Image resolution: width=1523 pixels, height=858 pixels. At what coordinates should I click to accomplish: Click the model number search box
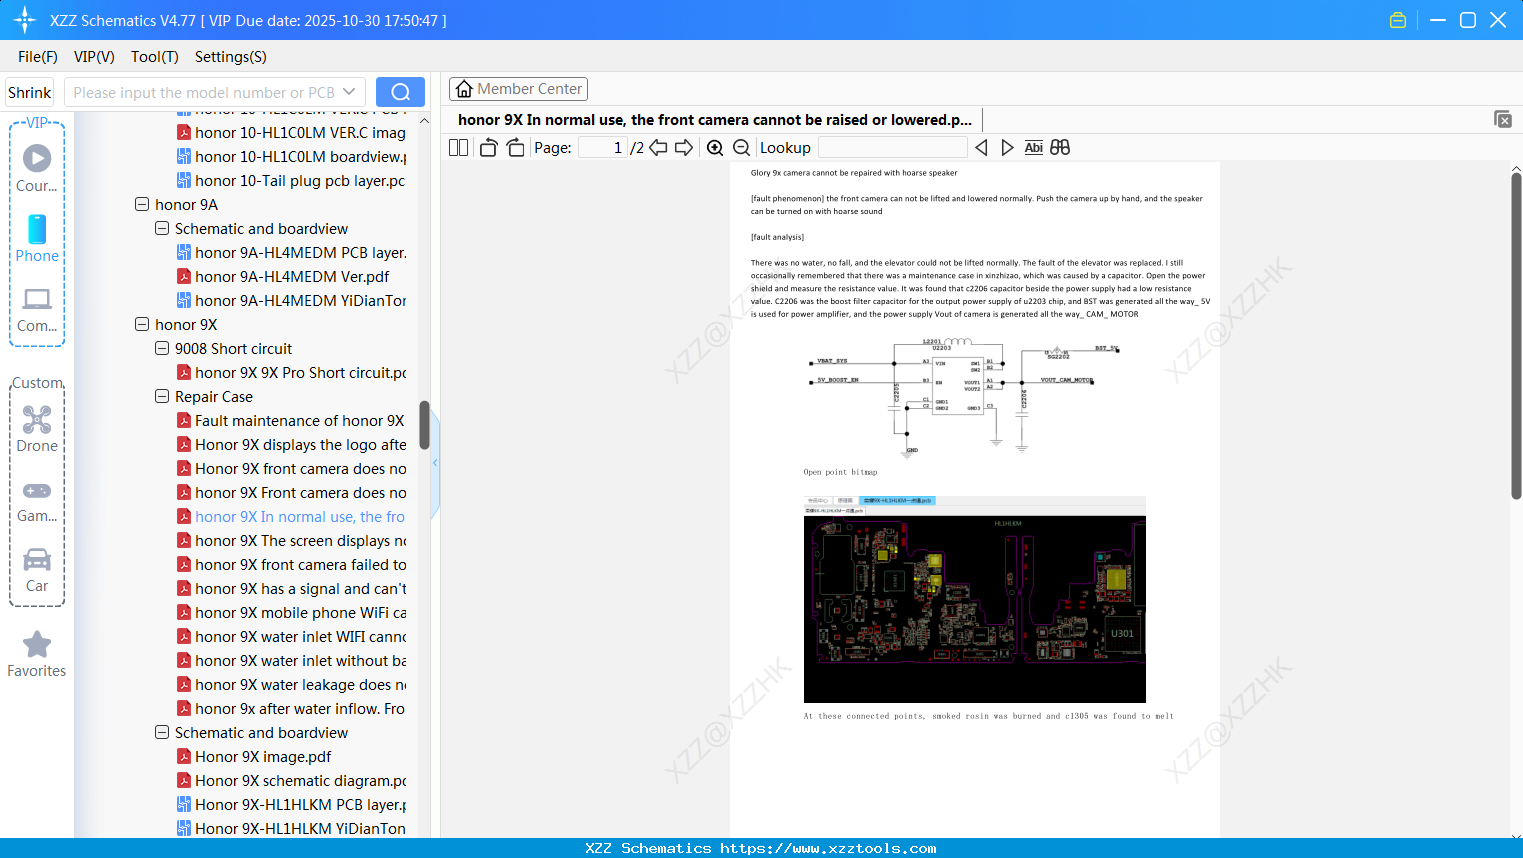(215, 92)
